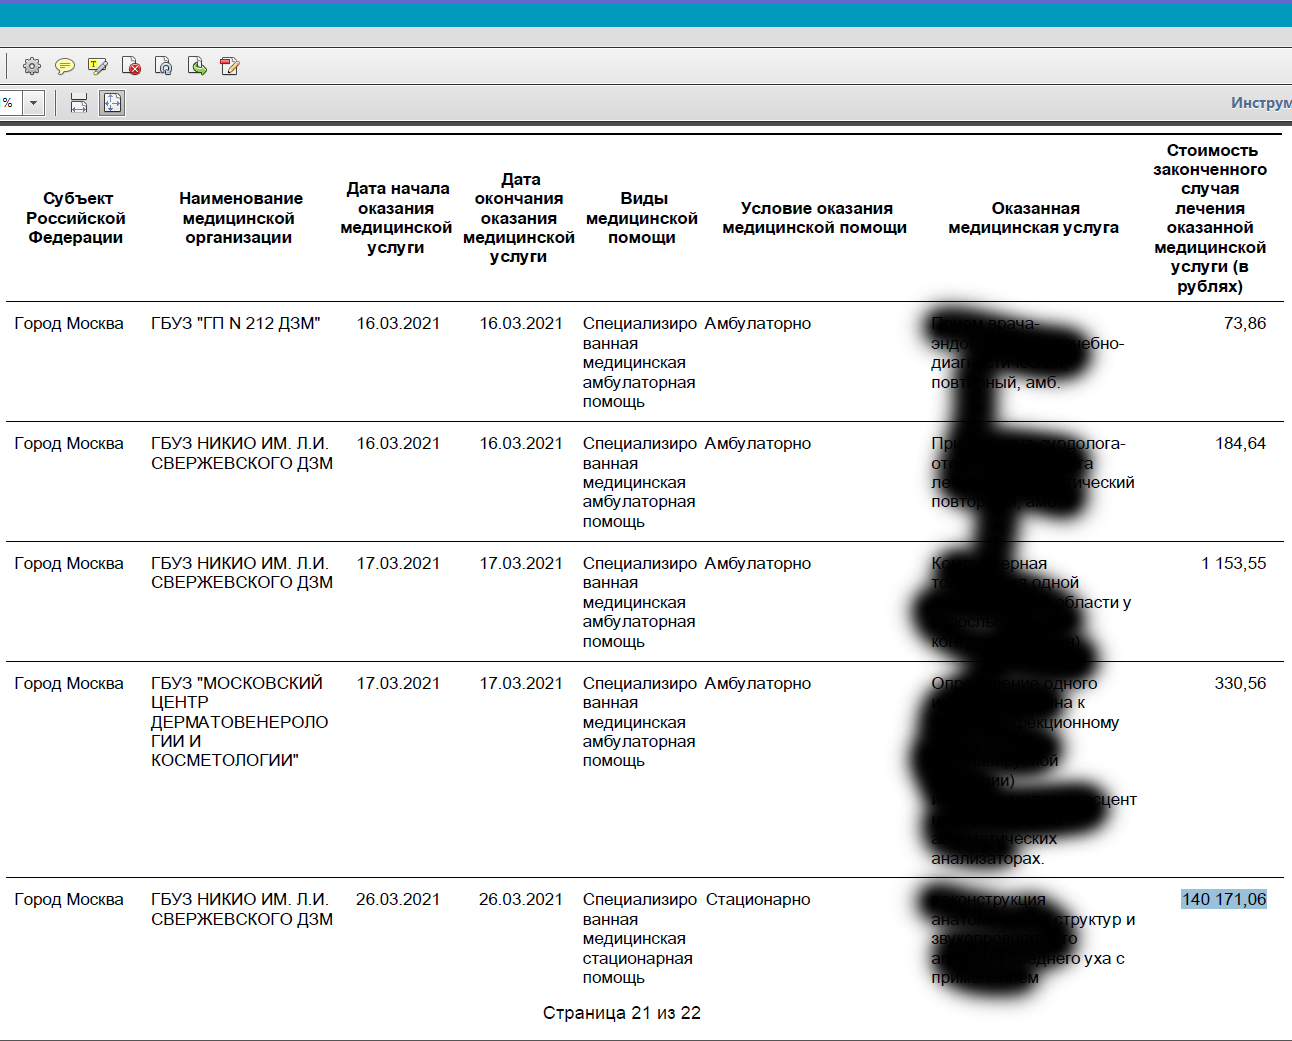Screen dimensions: 1292x1041
Task: Open the zoom percentage dropdown arrow
Action: [x=34, y=103]
